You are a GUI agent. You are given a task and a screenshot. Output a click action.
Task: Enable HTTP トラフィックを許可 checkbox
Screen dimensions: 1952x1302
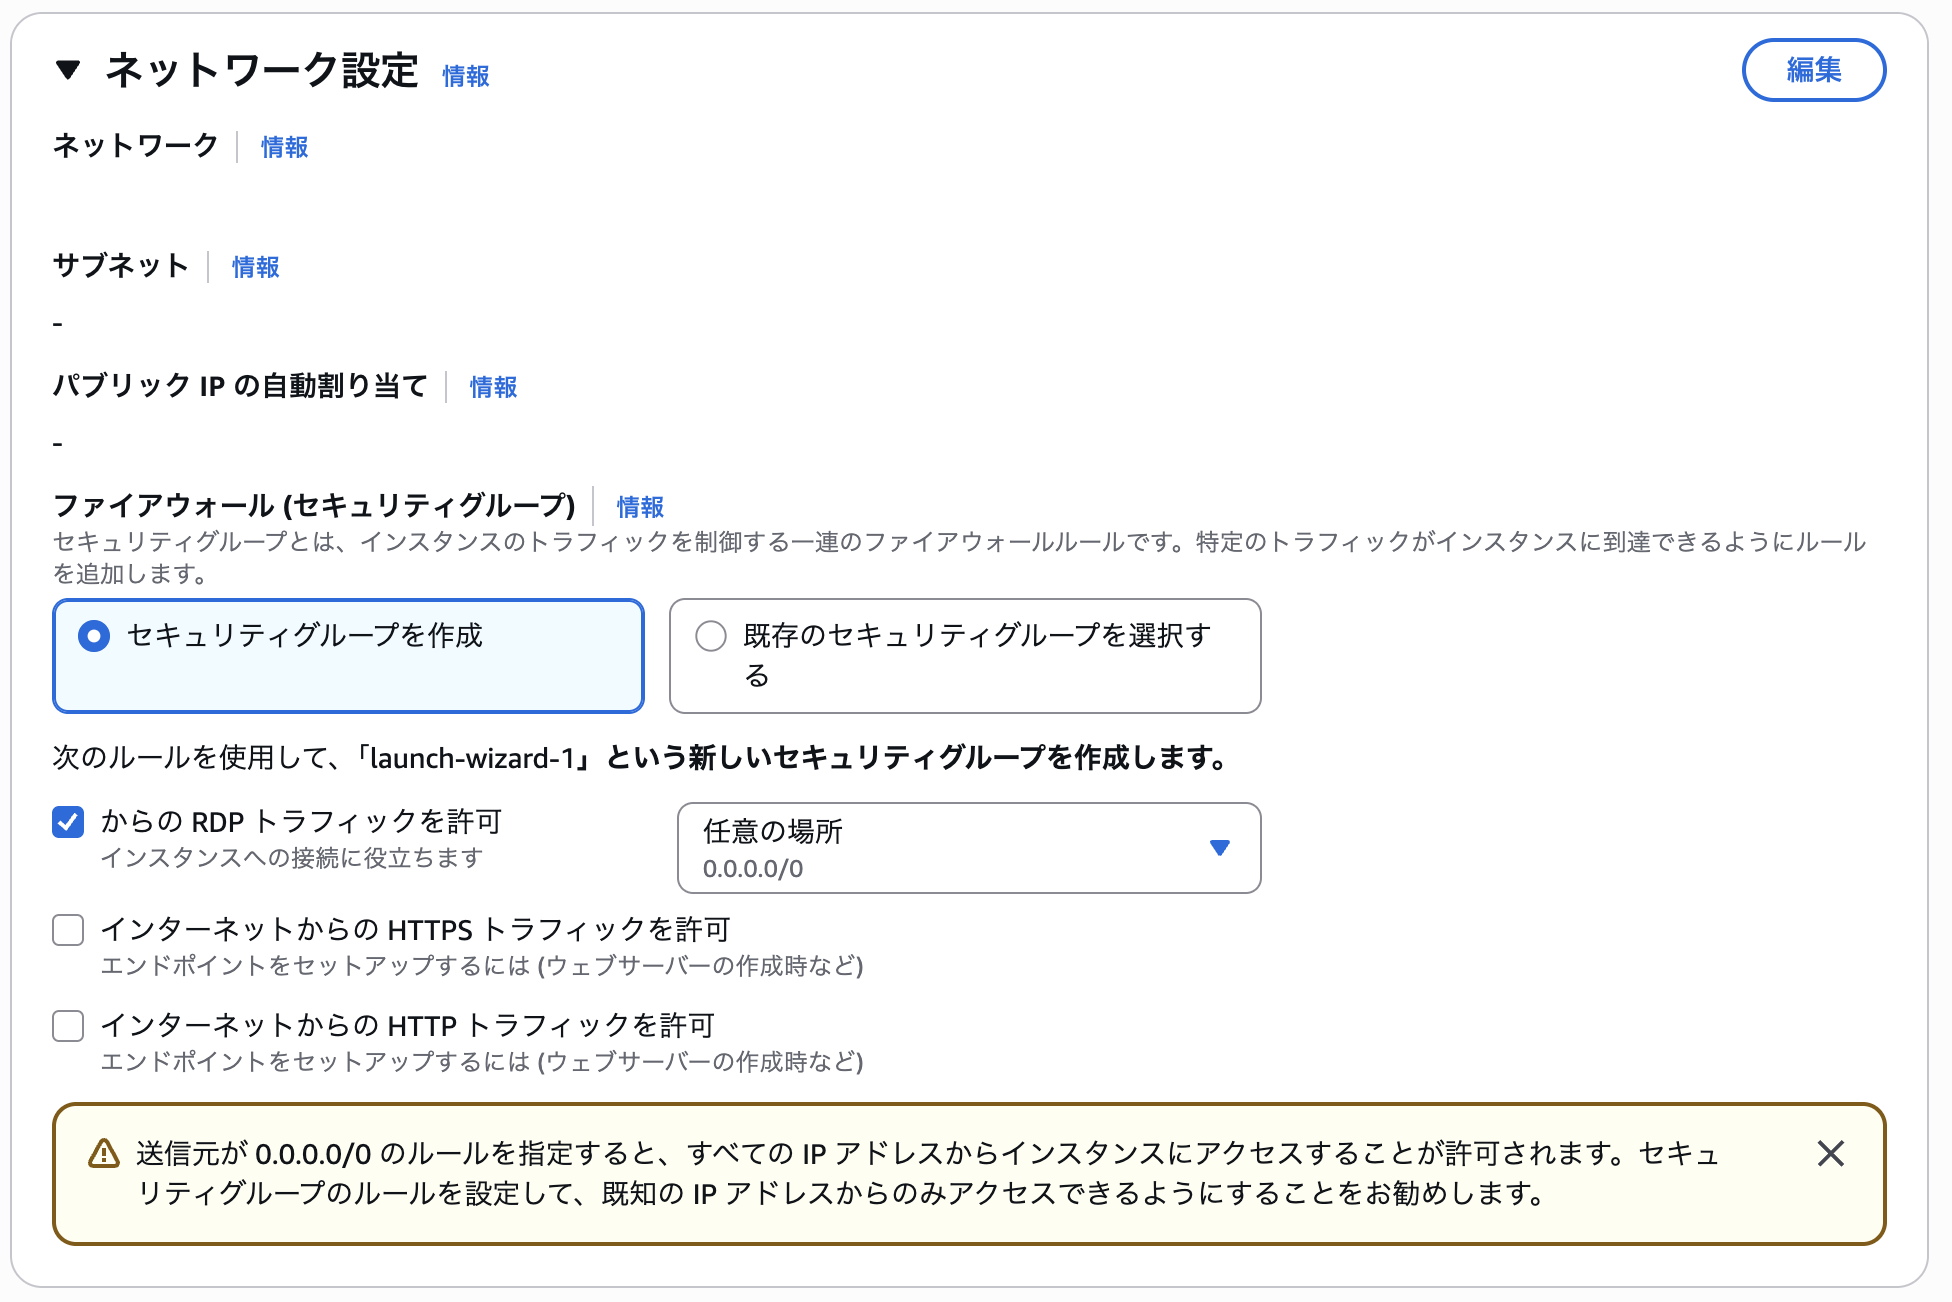pyautogui.click(x=68, y=1026)
